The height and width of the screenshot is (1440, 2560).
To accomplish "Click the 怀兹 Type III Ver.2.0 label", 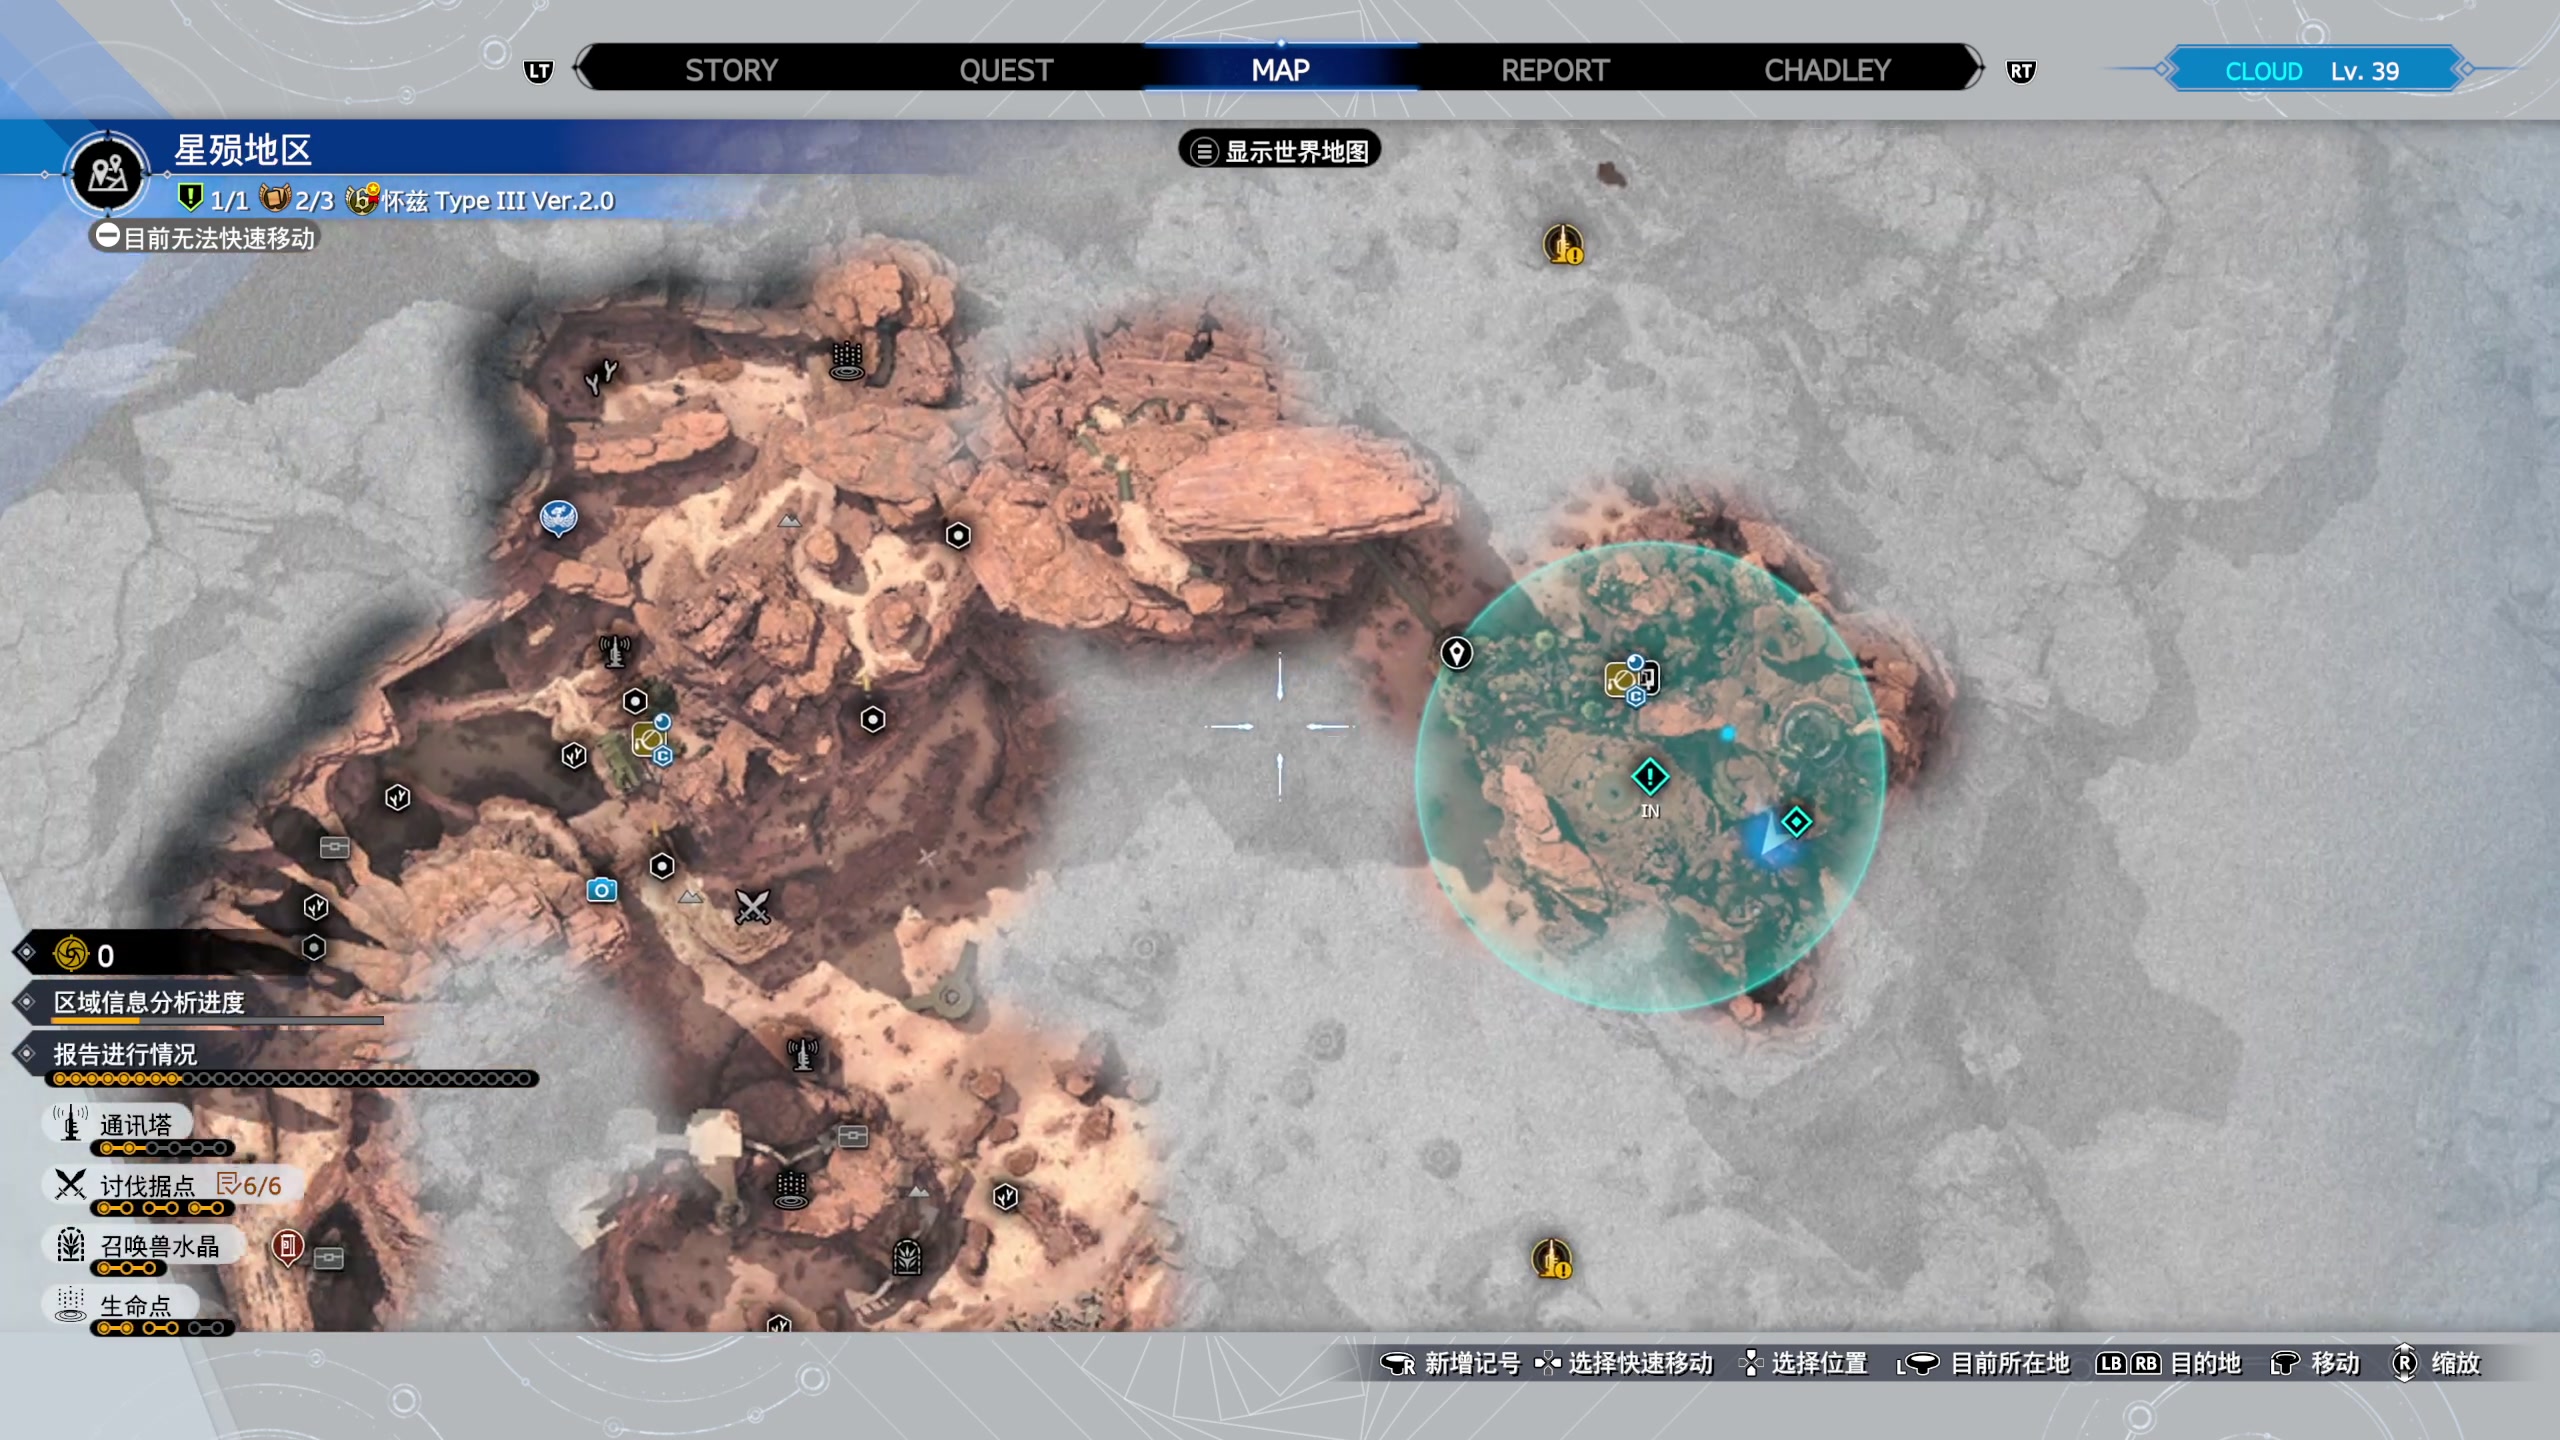I will pyautogui.click(x=480, y=200).
